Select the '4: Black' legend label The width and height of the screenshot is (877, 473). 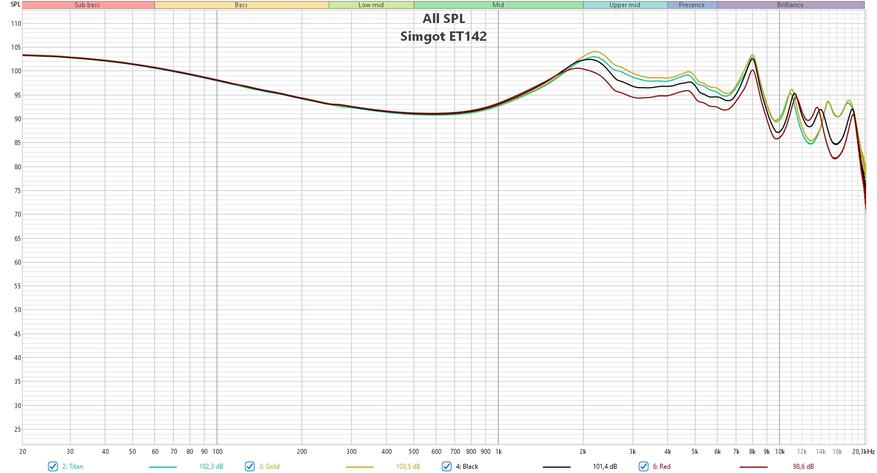pos(467,466)
